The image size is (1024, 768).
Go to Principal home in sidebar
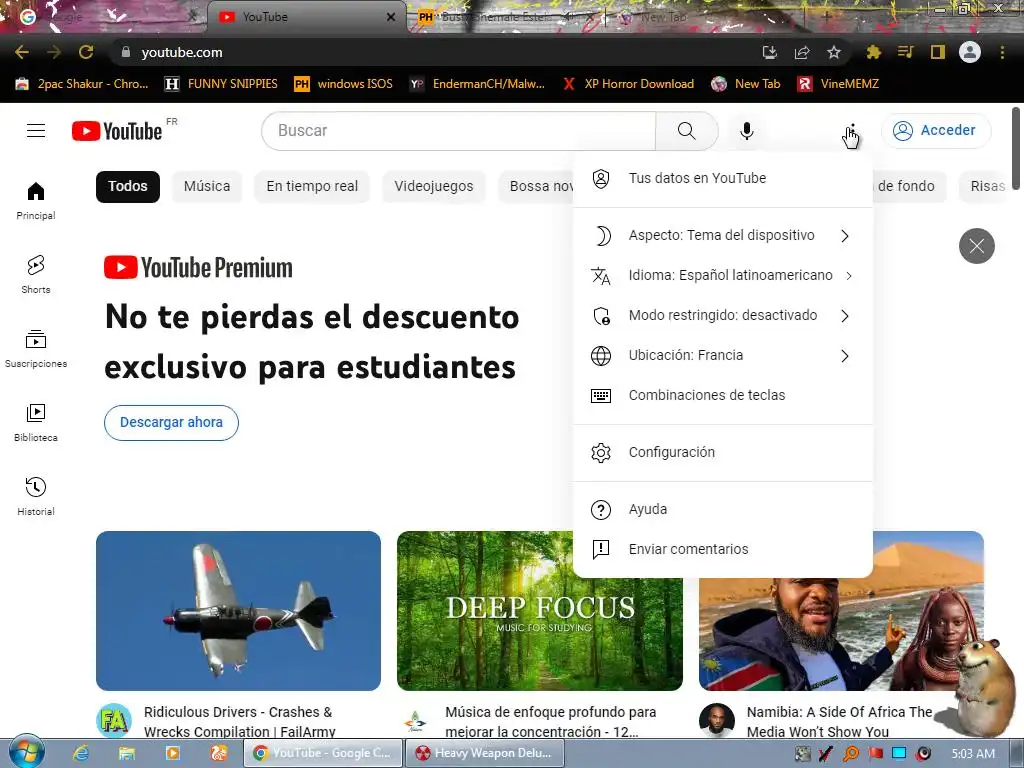pos(36,200)
